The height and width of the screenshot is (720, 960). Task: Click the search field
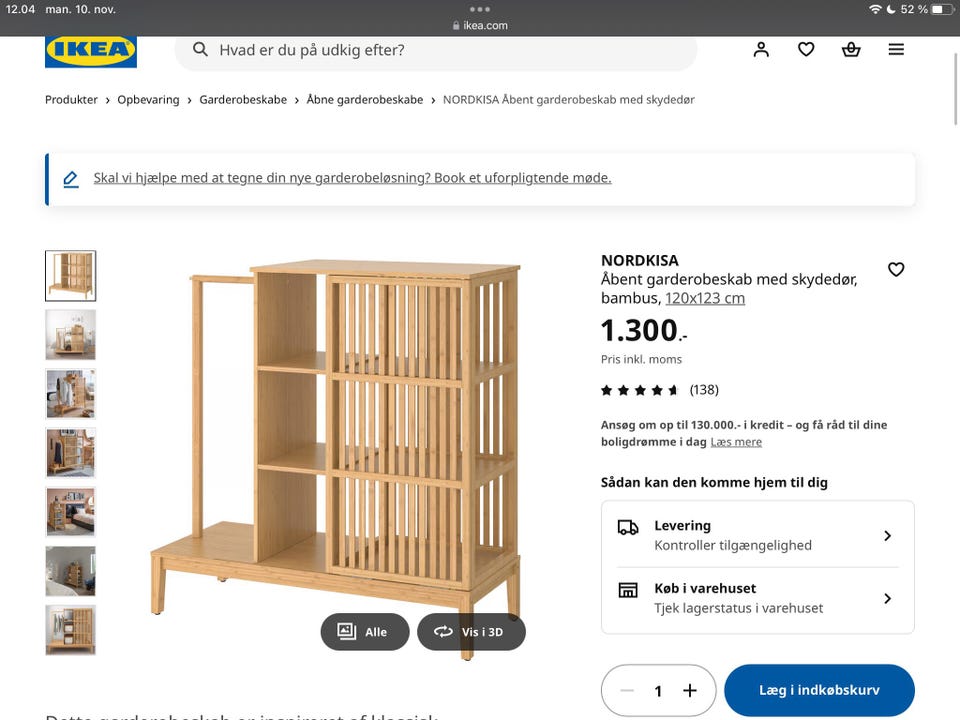[436, 50]
